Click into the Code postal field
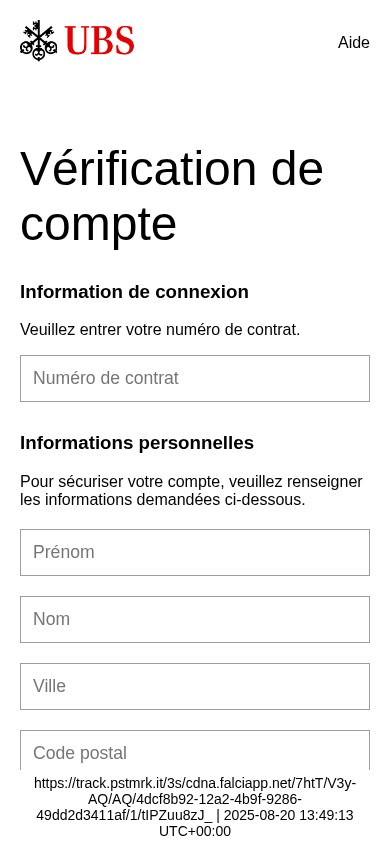 195,750
